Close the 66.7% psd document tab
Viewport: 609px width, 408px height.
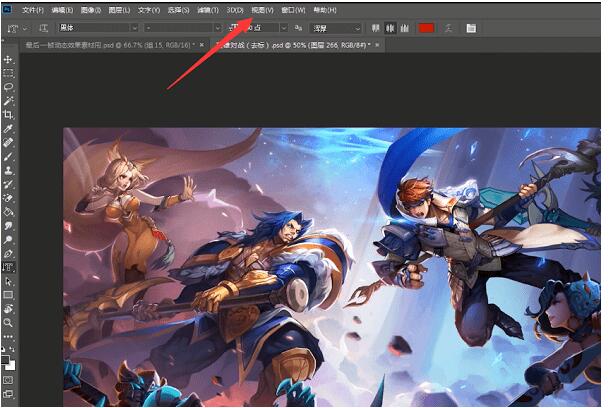[x=202, y=45]
